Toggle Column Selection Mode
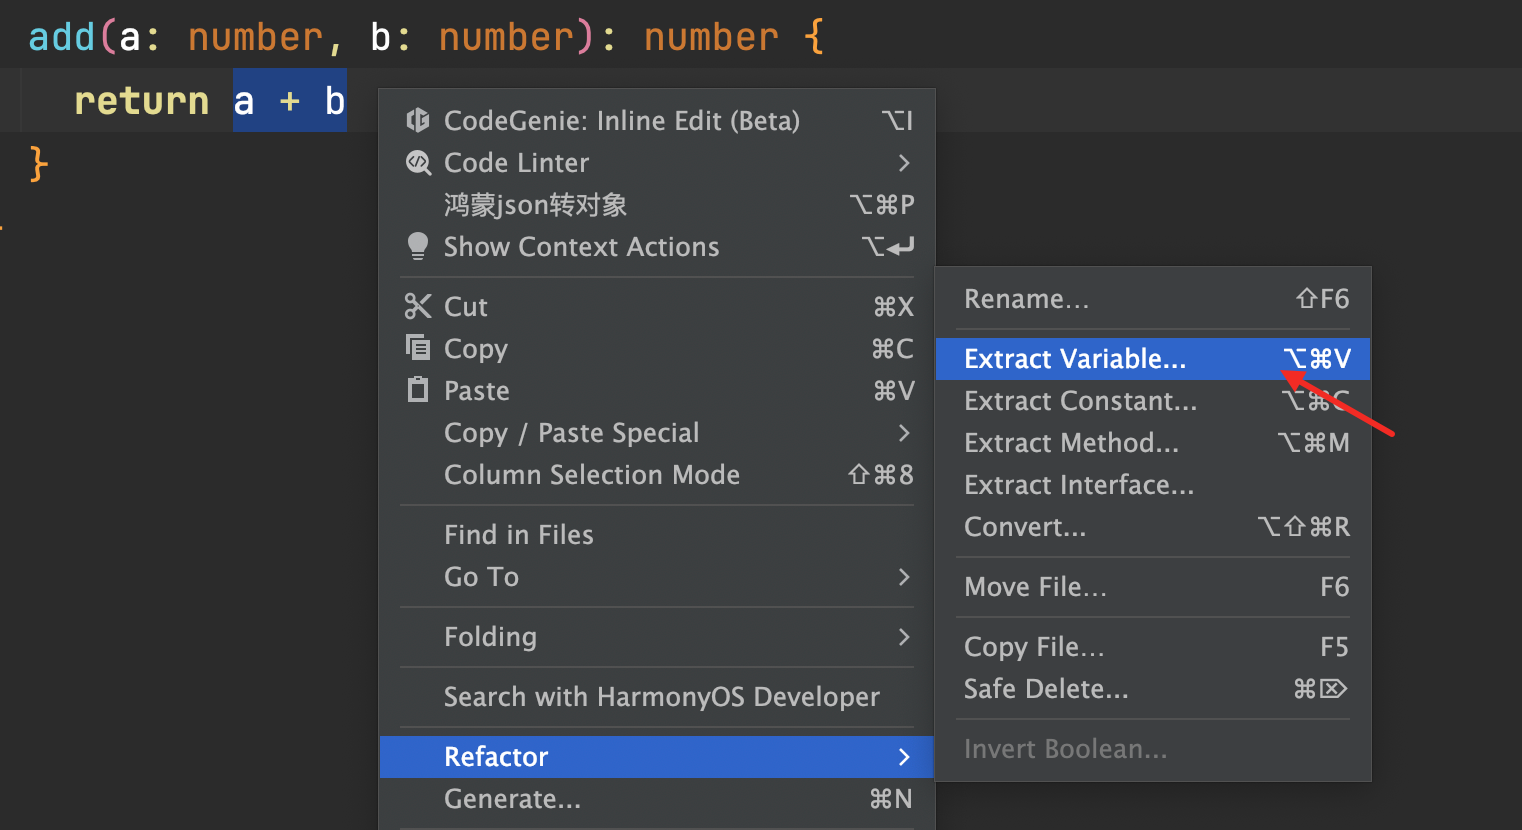The width and height of the screenshot is (1522, 830). click(x=592, y=475)
